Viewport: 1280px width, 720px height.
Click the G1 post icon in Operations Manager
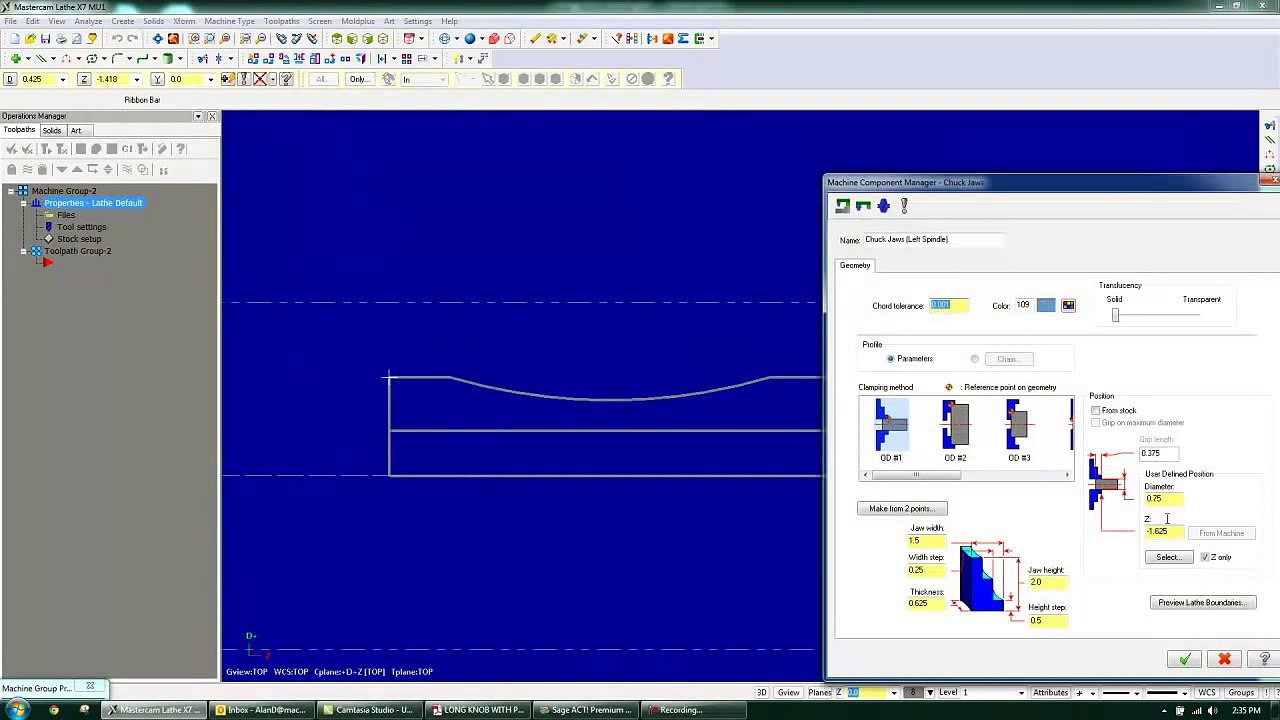(x=127, y=149)
